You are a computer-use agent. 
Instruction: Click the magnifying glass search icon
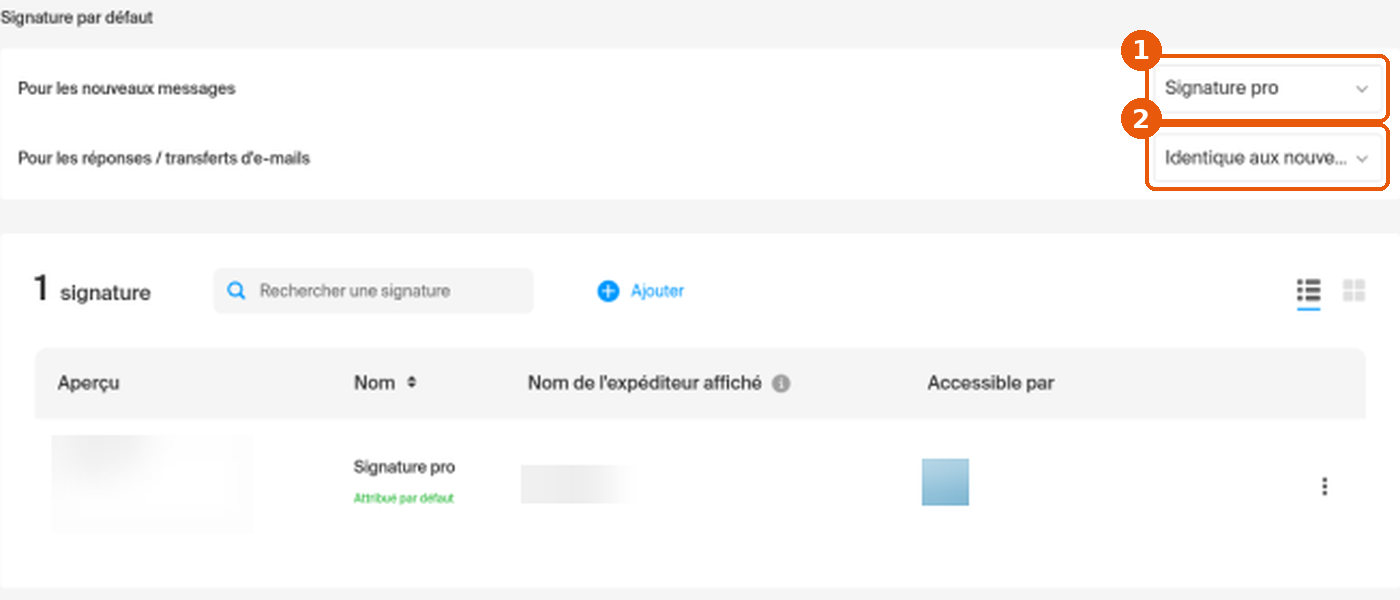(236, 291)
